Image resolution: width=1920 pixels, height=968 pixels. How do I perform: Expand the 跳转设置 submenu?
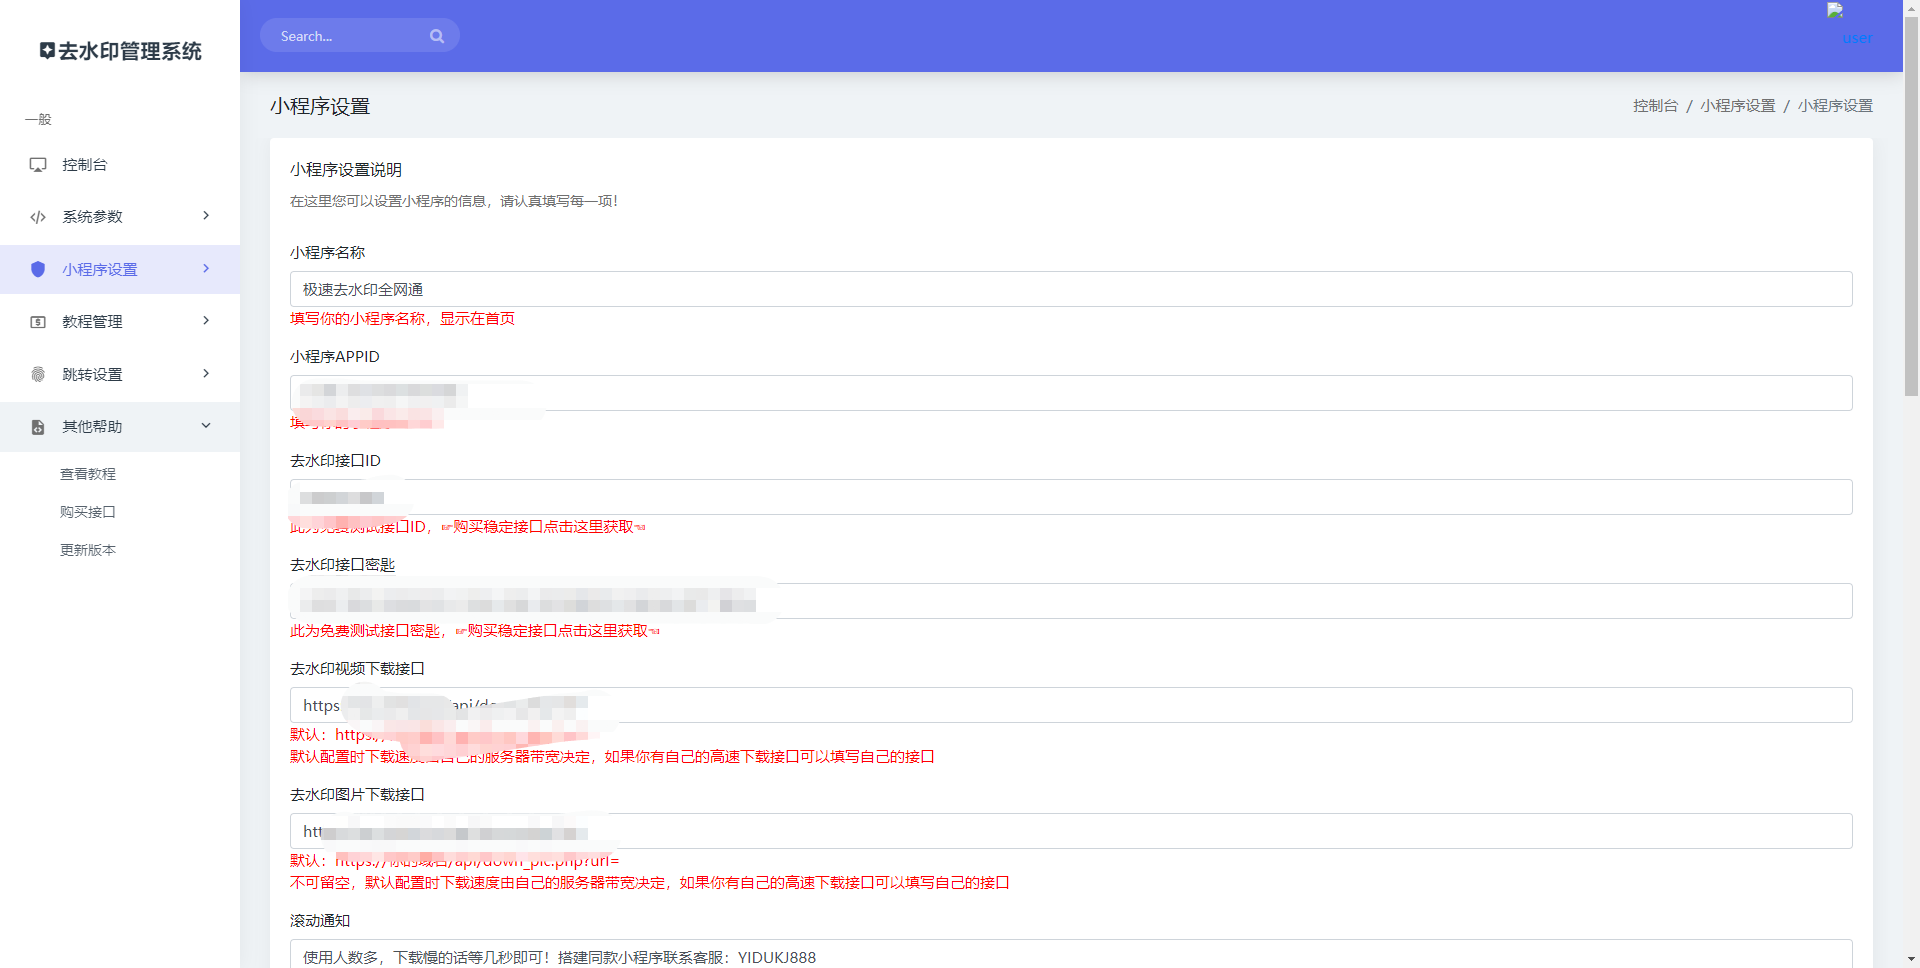pyautogui.click(x=205, y=373)
